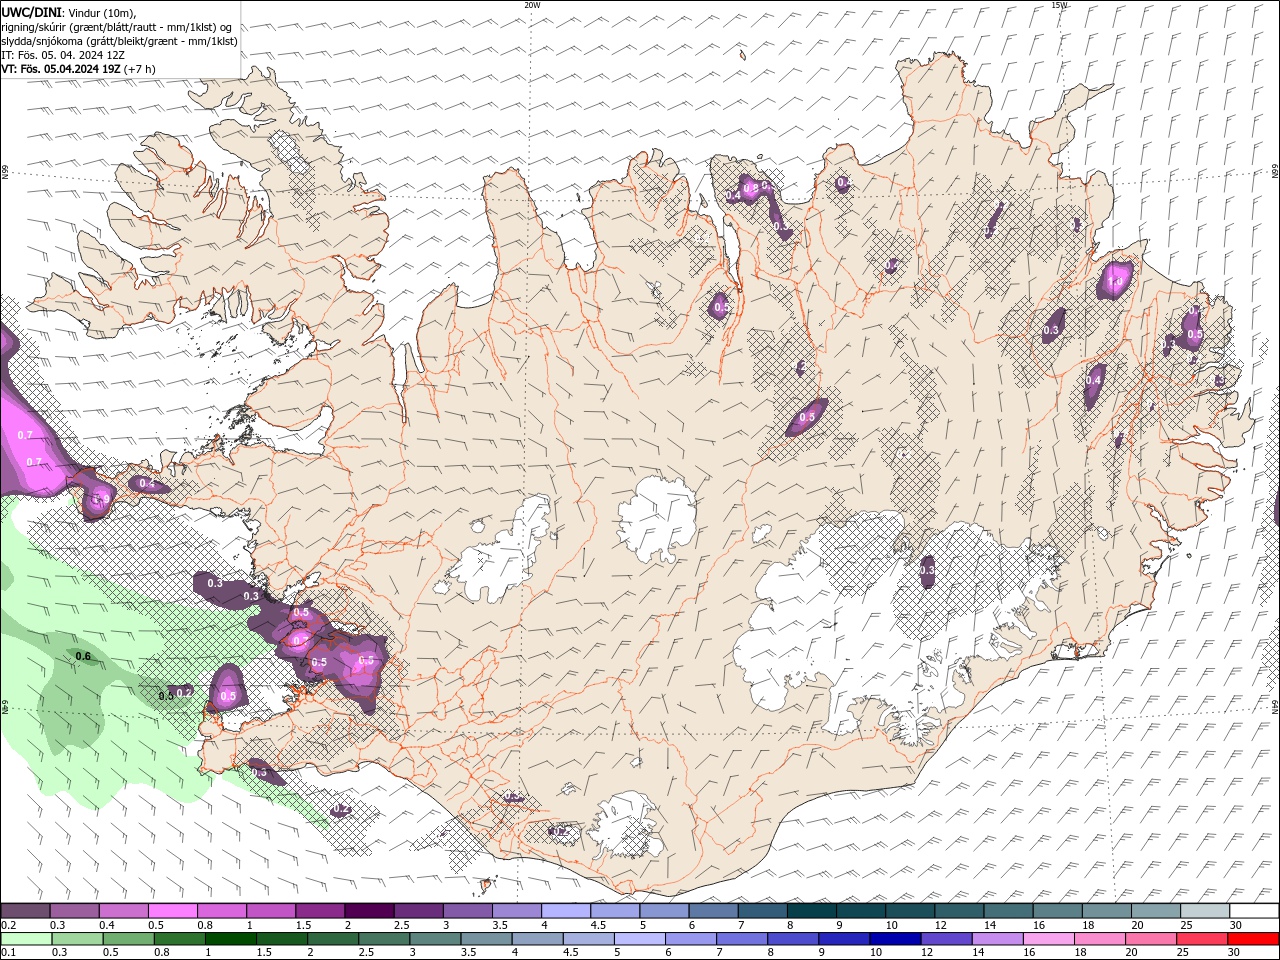Click the '25' label on the snow scale
The width and height of the screenshot is (1280, 960).
(x=1186, y=925)
